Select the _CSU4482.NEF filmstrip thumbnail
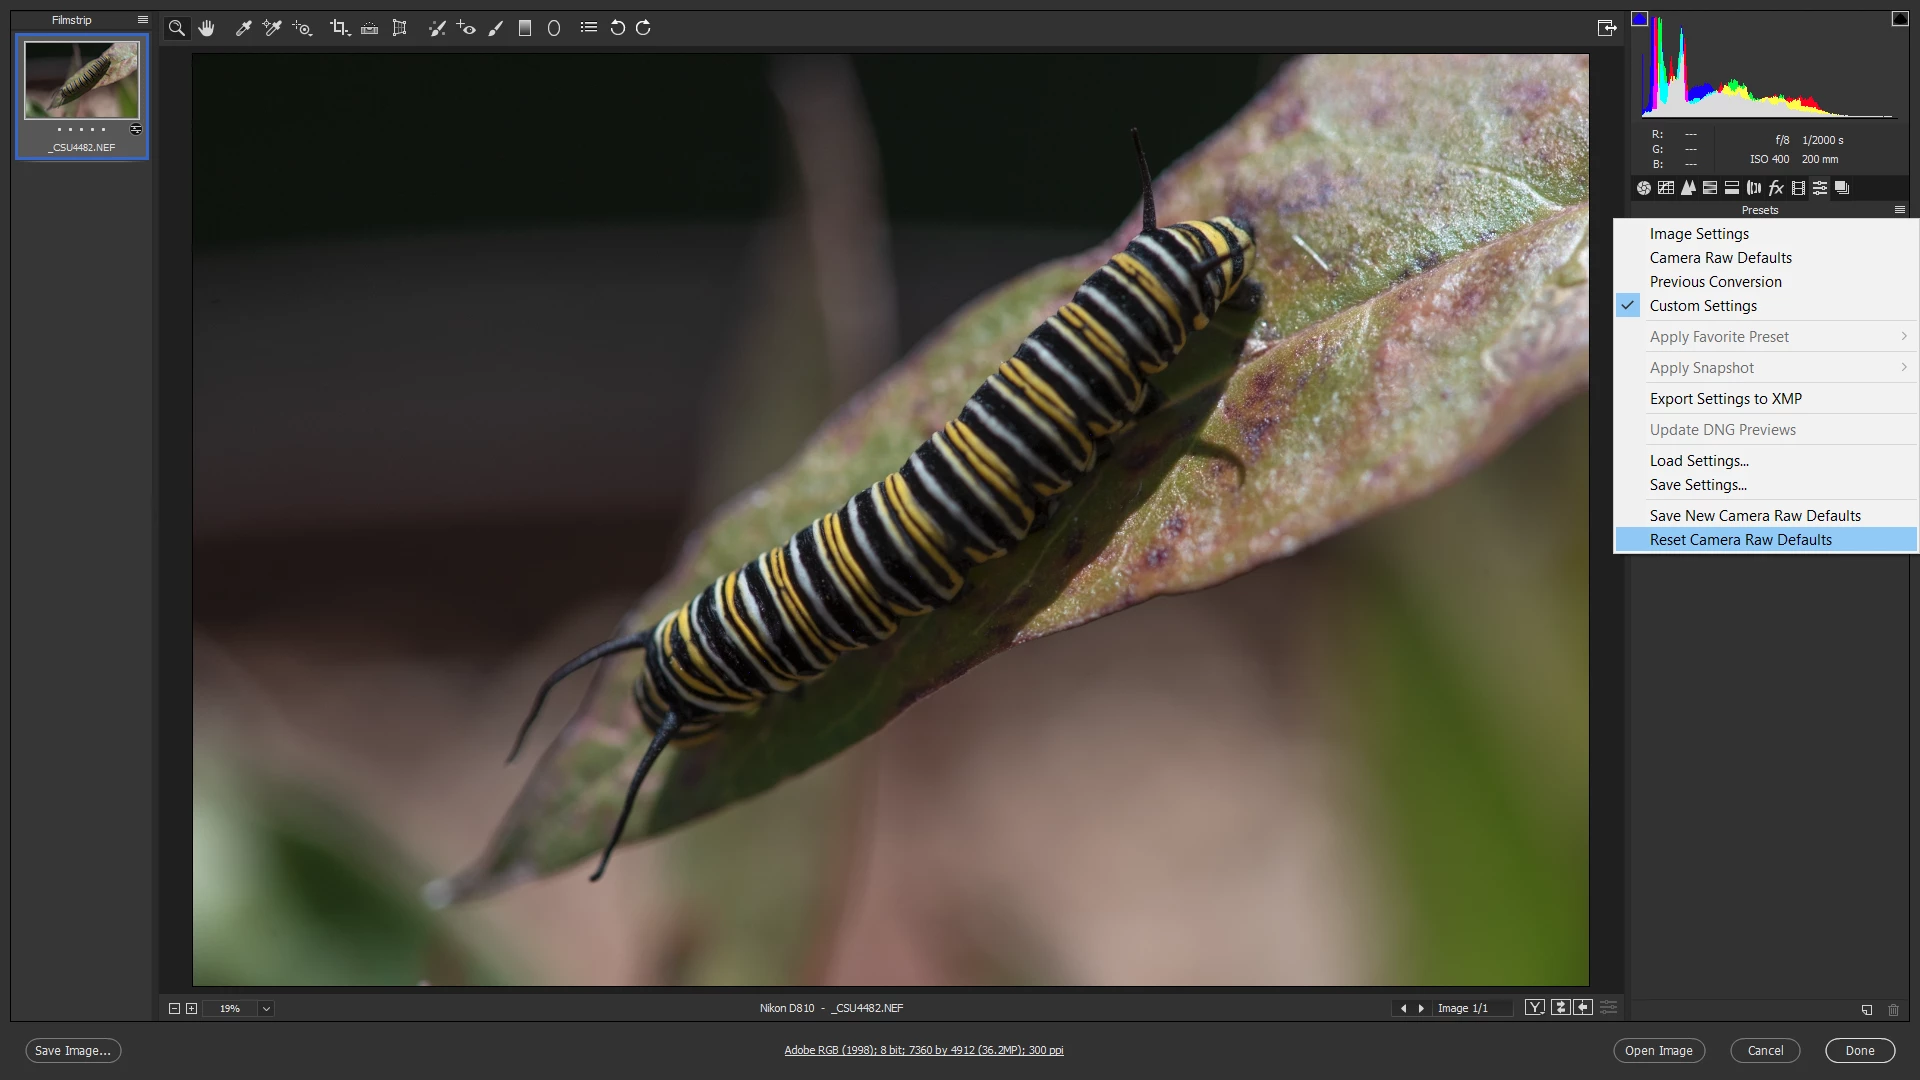 [x=82, y=82]
